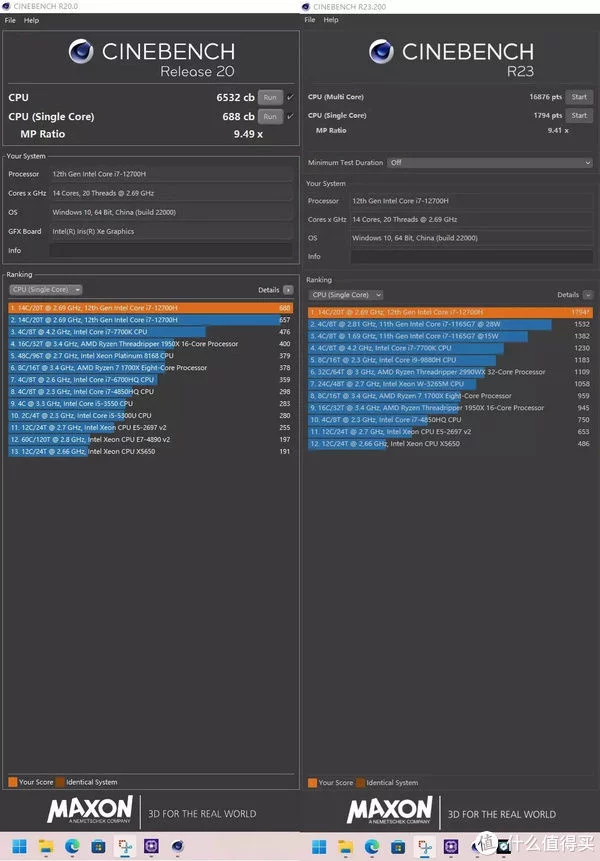Open Minimum Test Duration dropdown set to Off
Image resolution: width=600 pixels, height=861 pixels.
tap(490, 163)
